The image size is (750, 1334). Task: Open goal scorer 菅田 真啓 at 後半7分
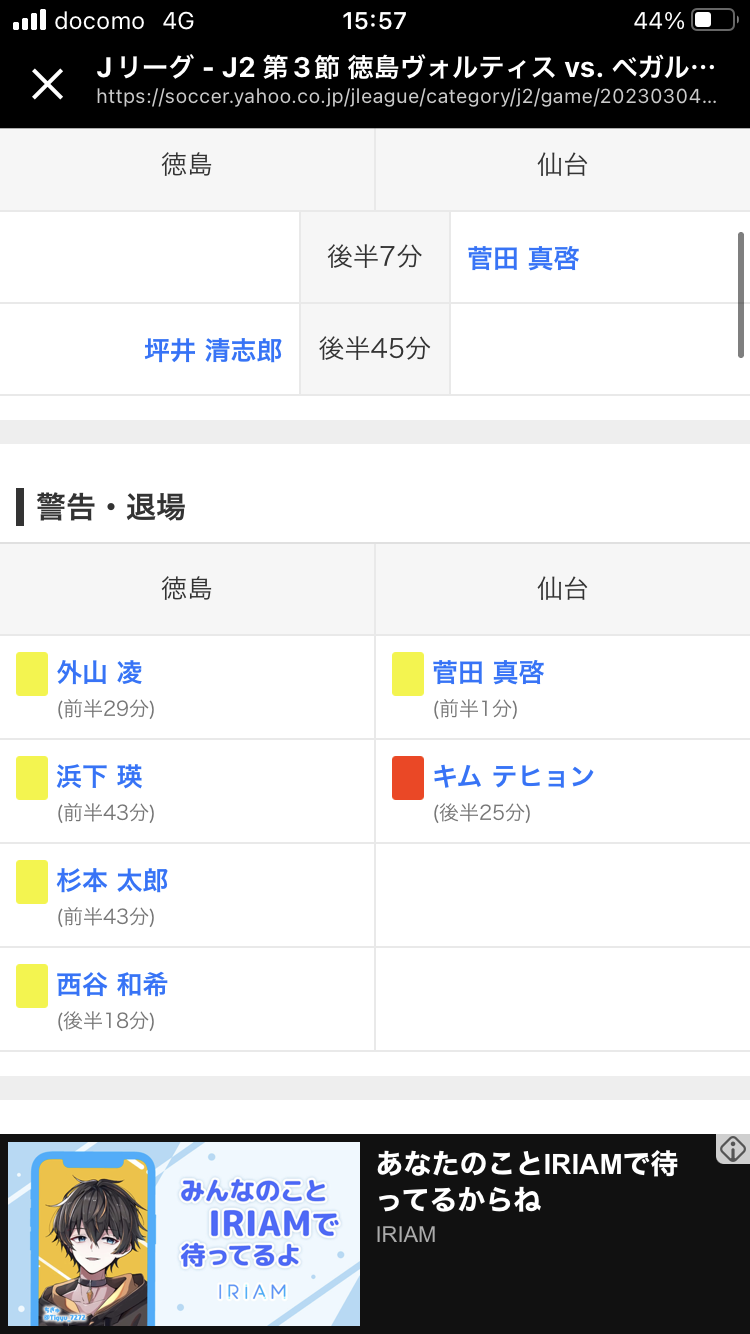pos(523,258)
